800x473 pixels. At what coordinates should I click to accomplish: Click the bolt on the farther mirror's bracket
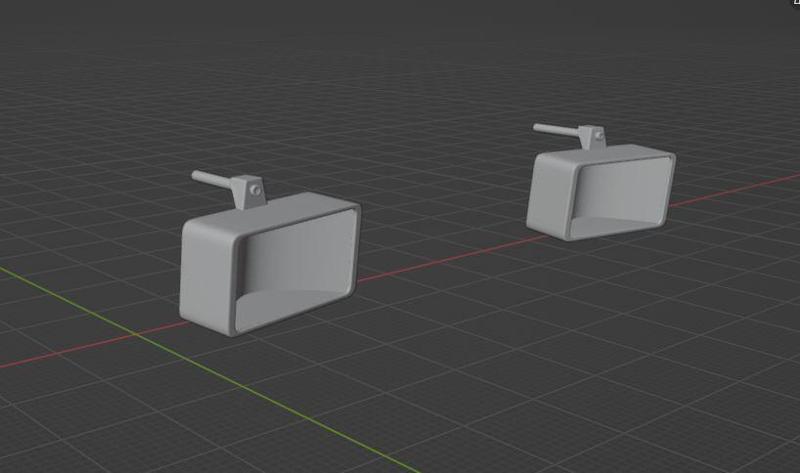click(x=599, y=135)
